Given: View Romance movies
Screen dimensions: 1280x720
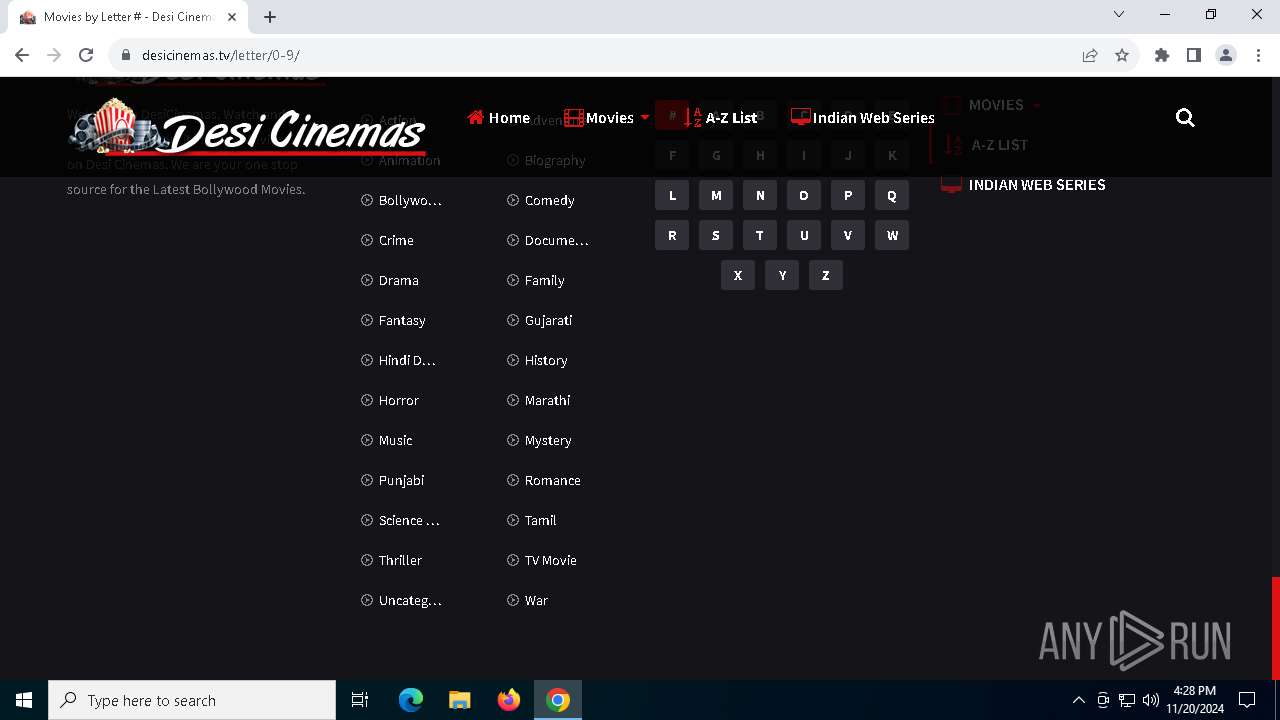Looking at the screenshot, I should click(x=544, y=480).
